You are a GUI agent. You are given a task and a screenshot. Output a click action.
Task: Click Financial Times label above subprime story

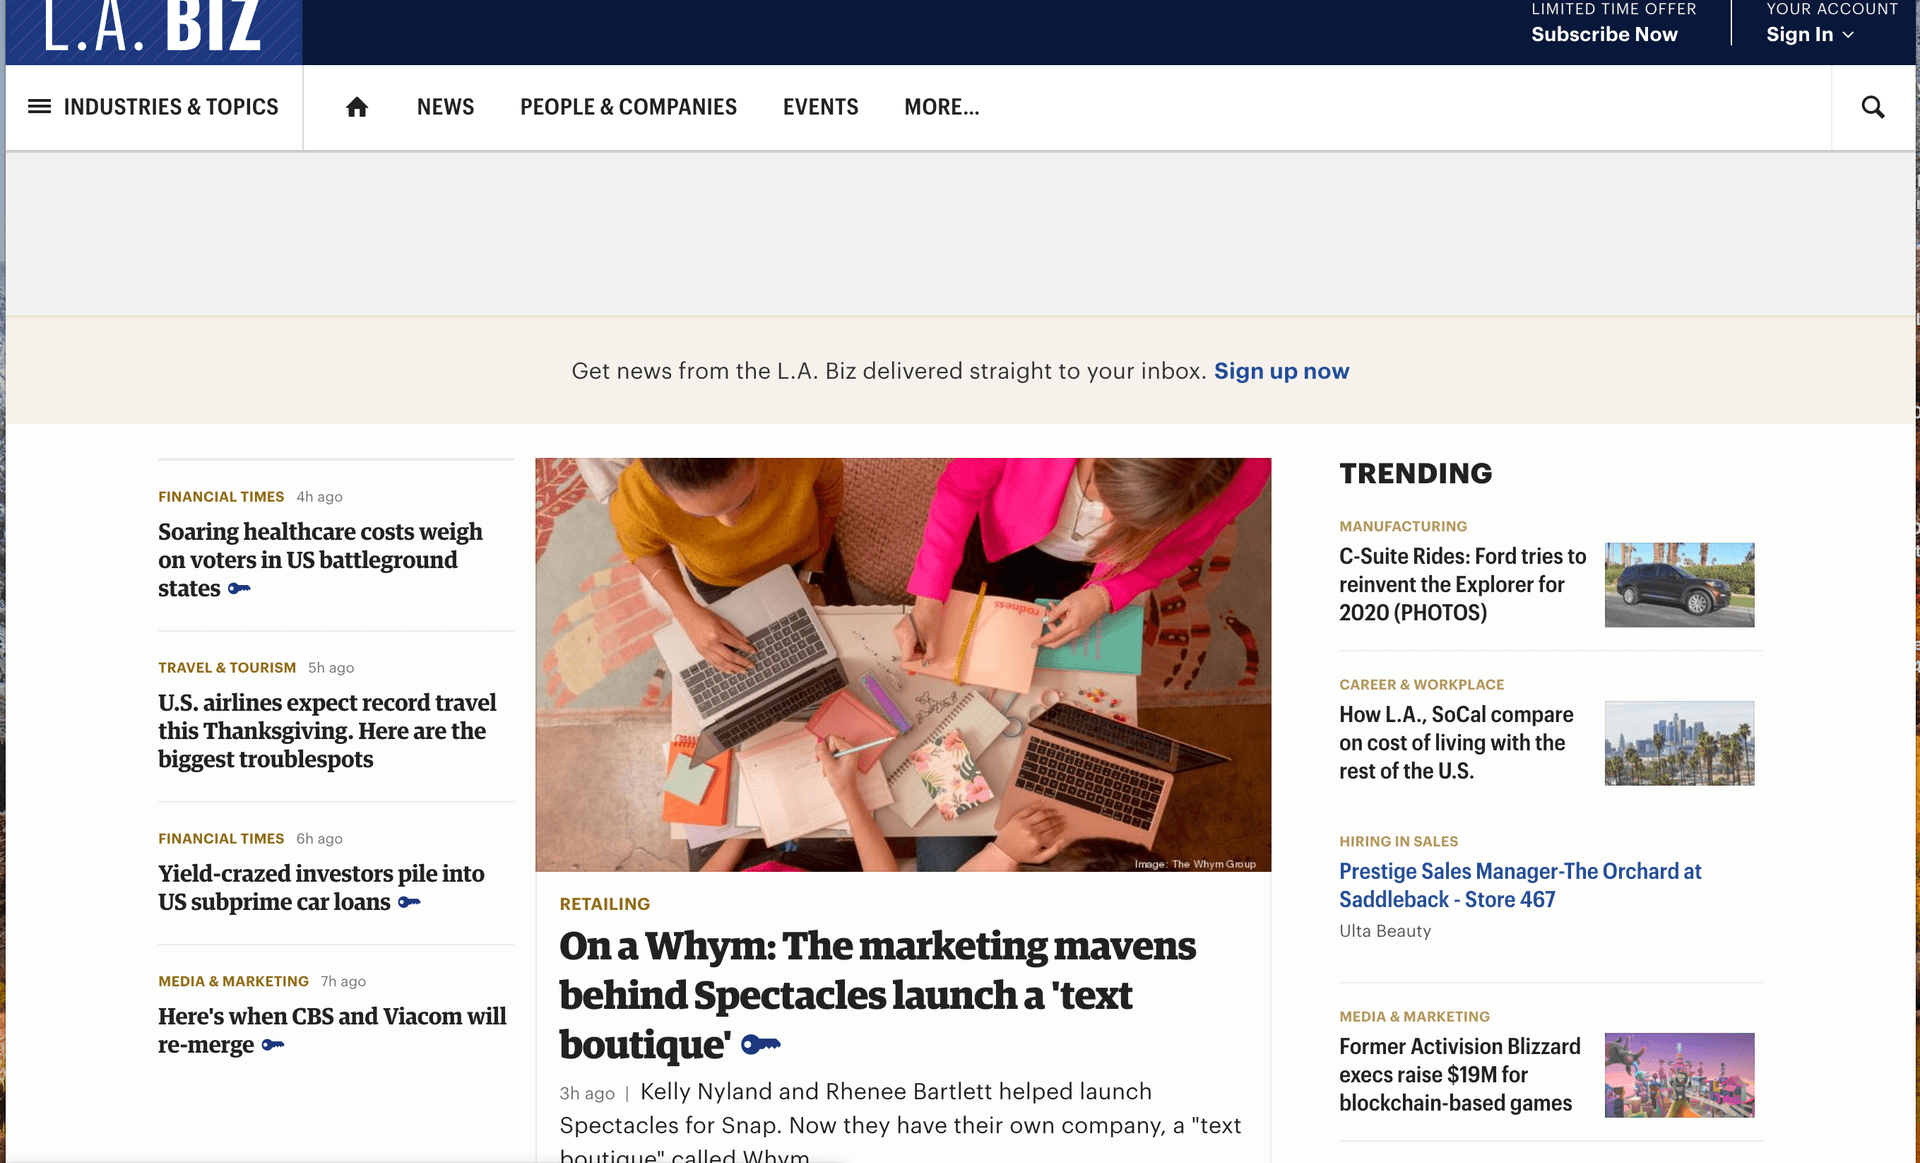pyautogui.click(x=221, y=839)
